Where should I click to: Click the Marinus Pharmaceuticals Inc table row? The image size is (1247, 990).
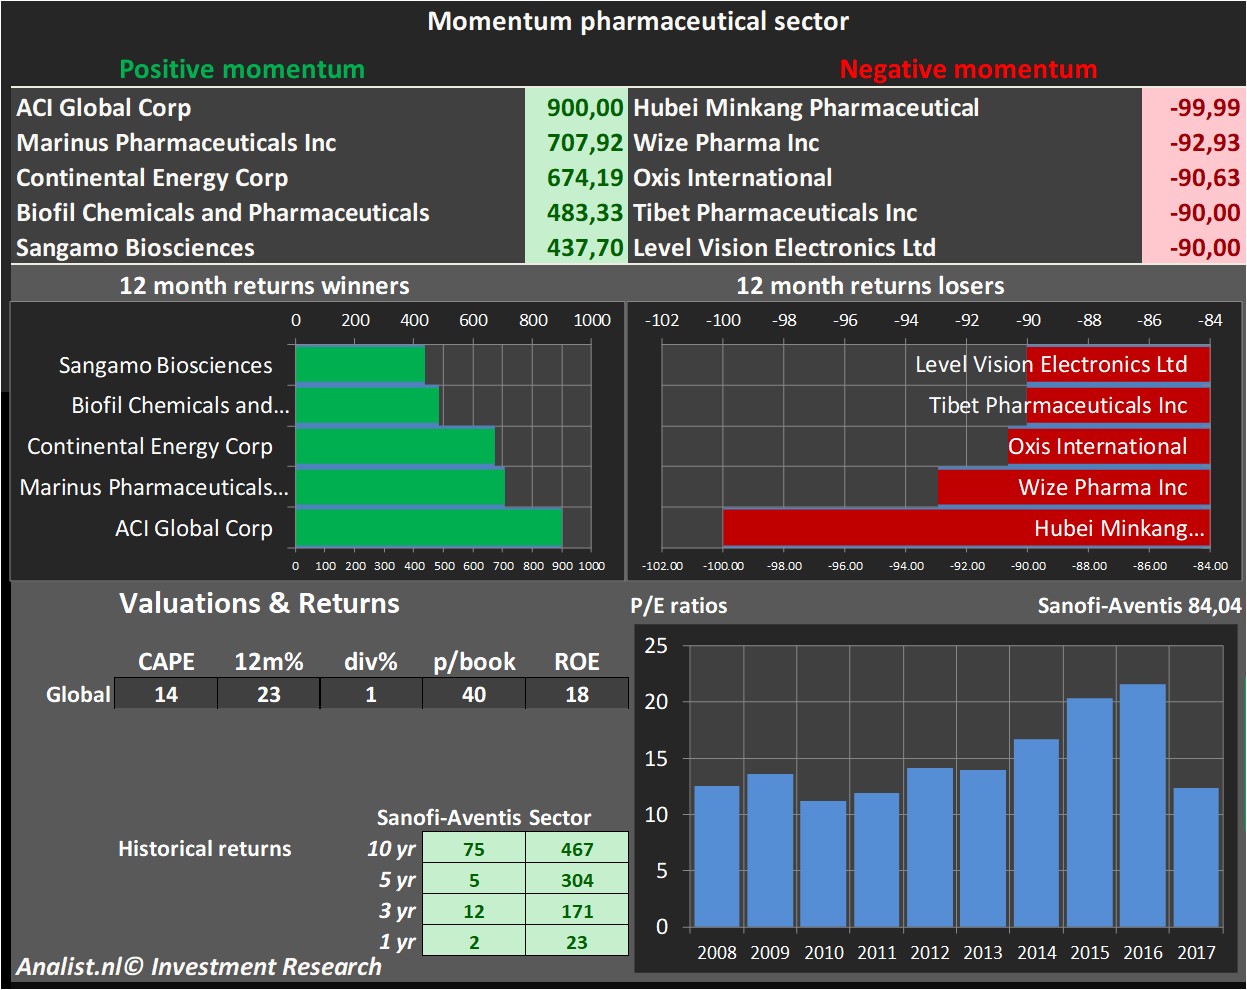[270, 143]
